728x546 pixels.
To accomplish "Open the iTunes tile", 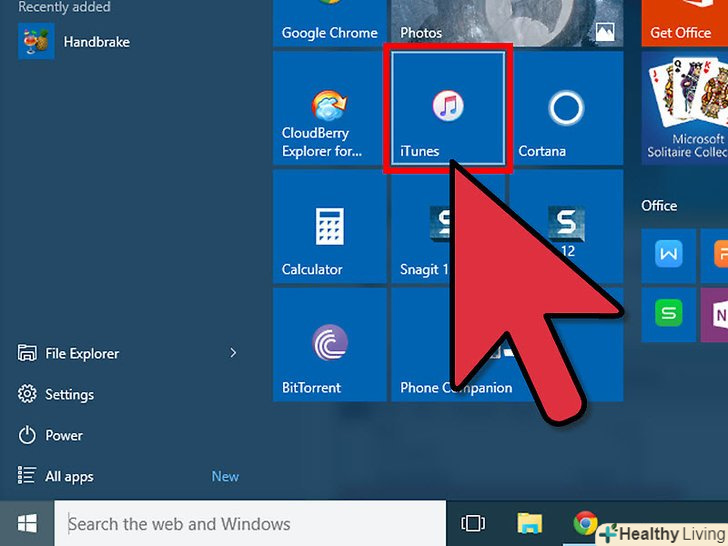I will point(448,108).
